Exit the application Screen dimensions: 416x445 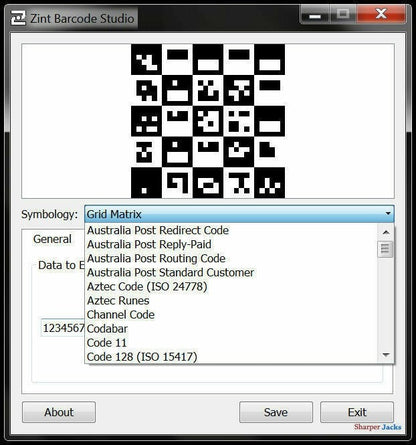point(357,412)
